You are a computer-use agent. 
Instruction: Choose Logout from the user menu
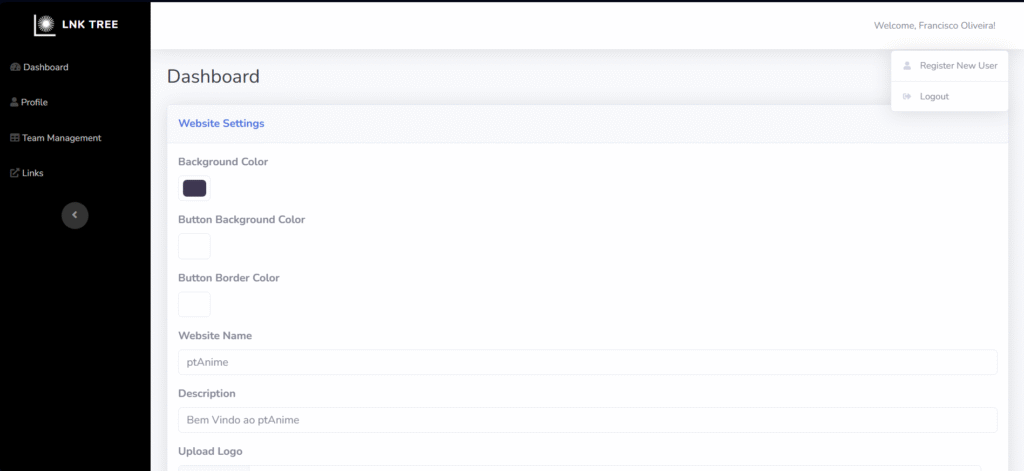(x=950, y=97)
